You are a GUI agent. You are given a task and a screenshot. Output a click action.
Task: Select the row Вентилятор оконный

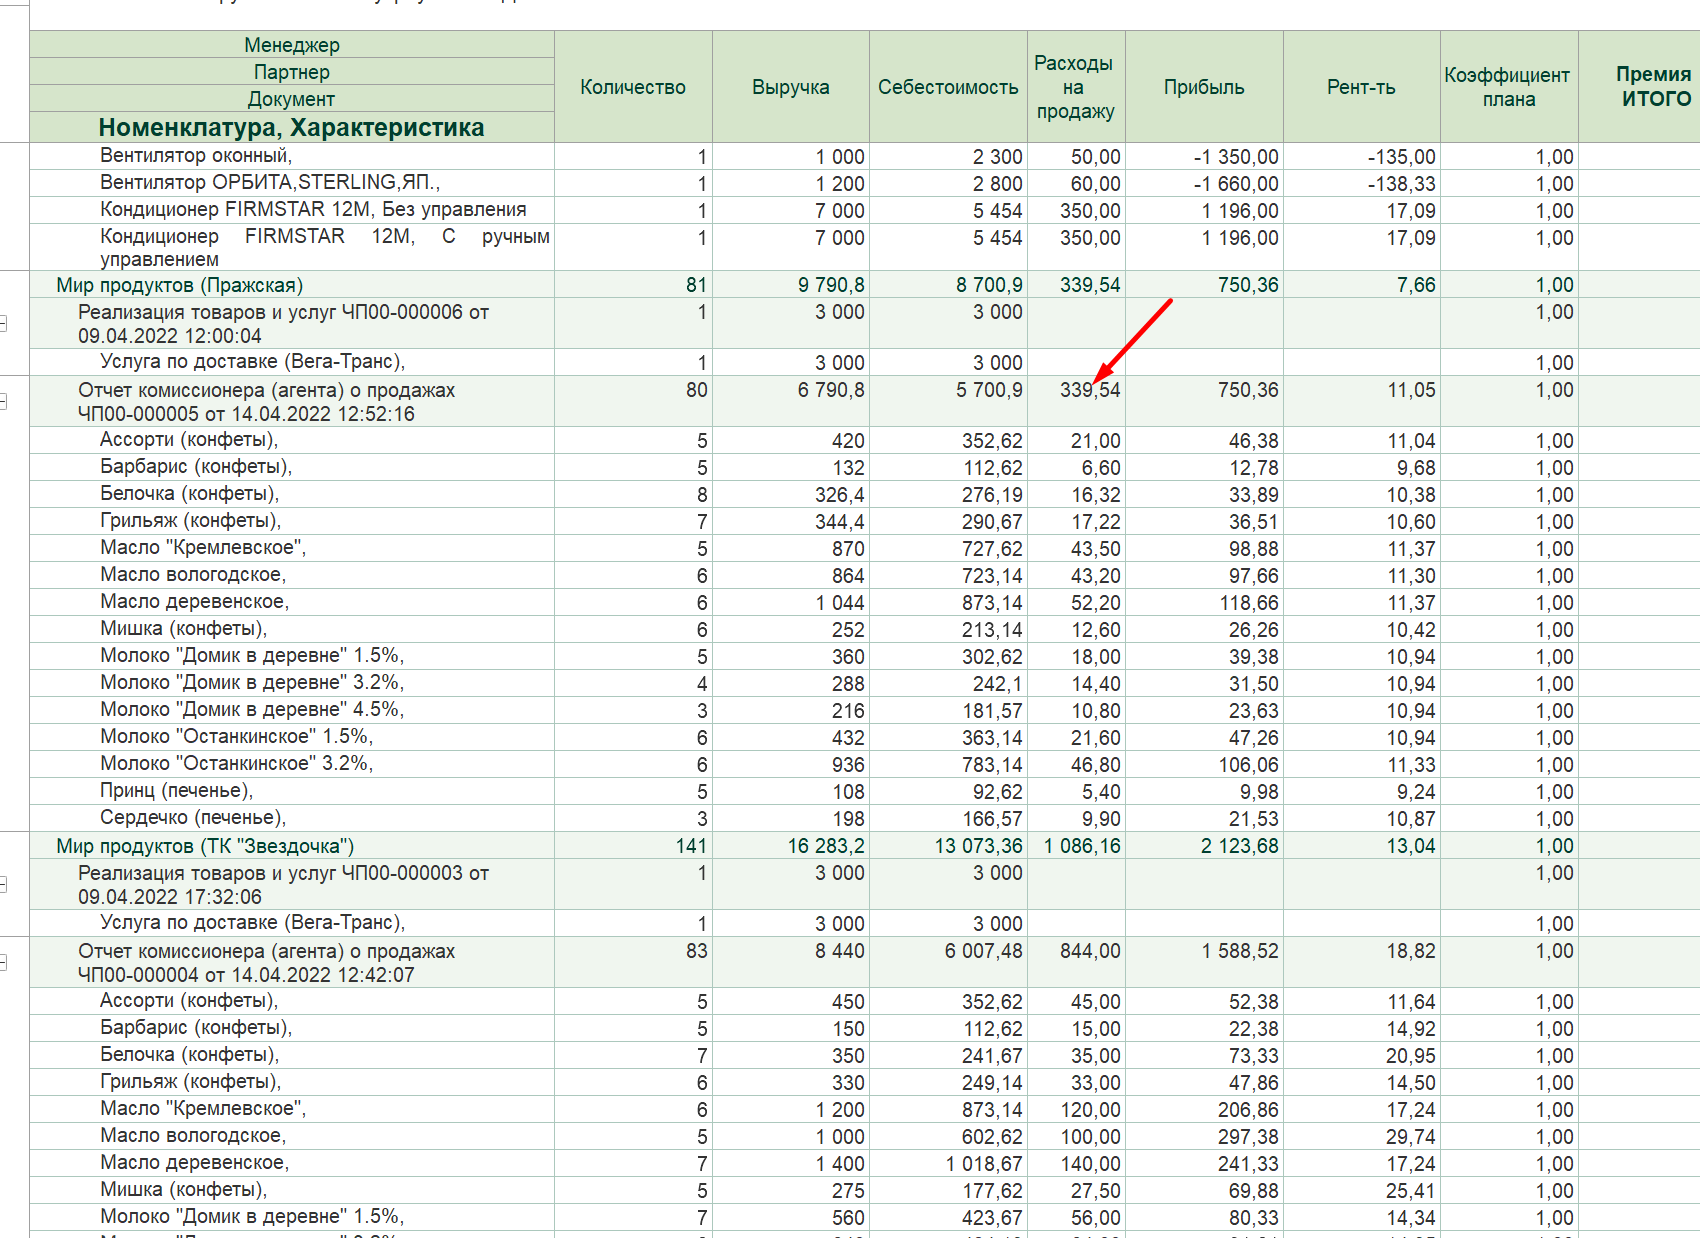(196, 156)
